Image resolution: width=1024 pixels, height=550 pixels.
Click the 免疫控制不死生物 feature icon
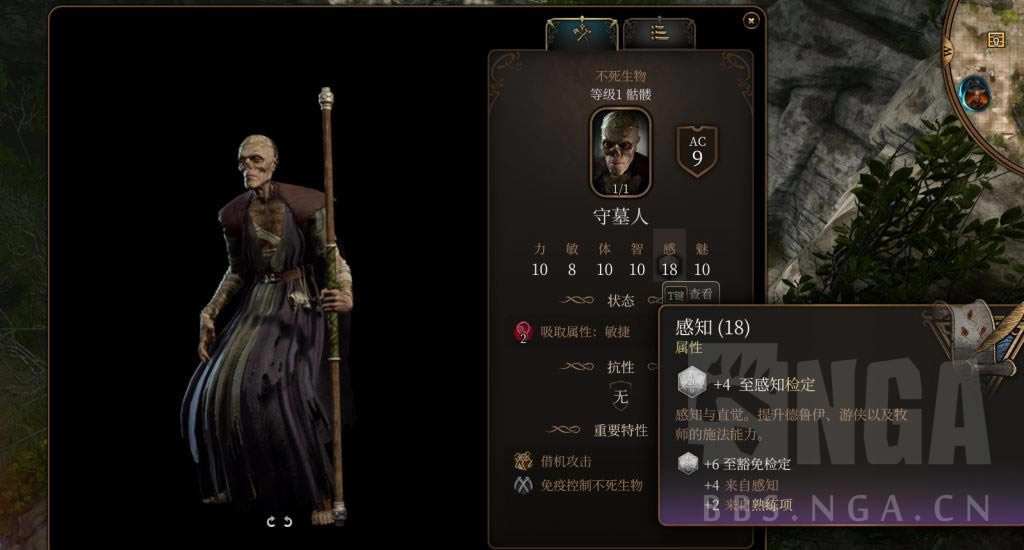523,485
